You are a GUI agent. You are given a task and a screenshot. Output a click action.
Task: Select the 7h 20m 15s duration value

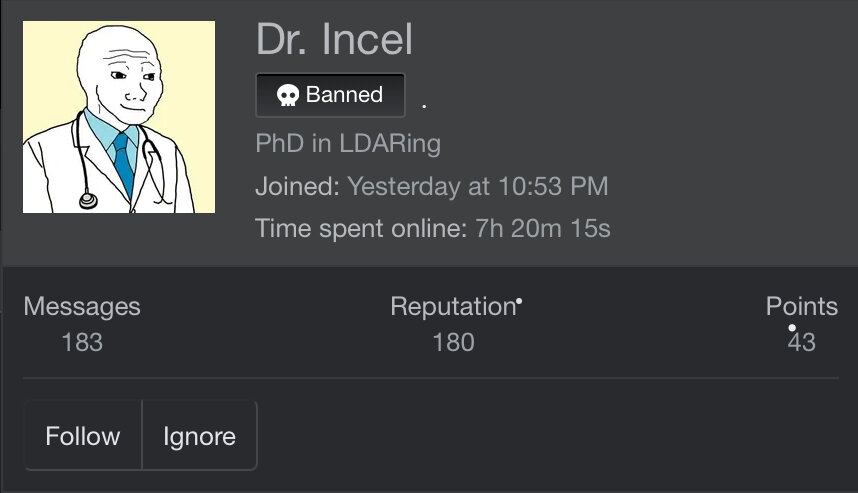[x=543, y=228]
